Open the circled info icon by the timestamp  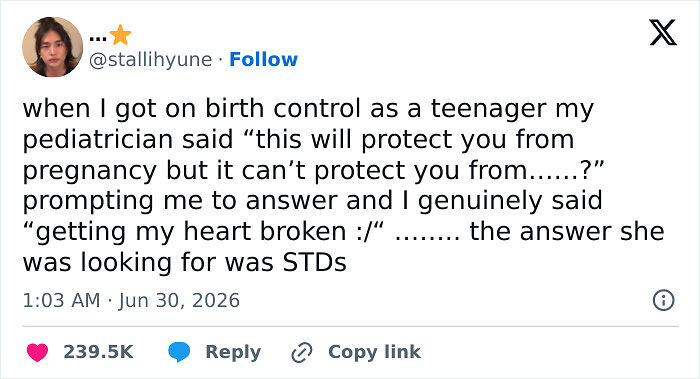pyautogui.click(x=663, y=300)
